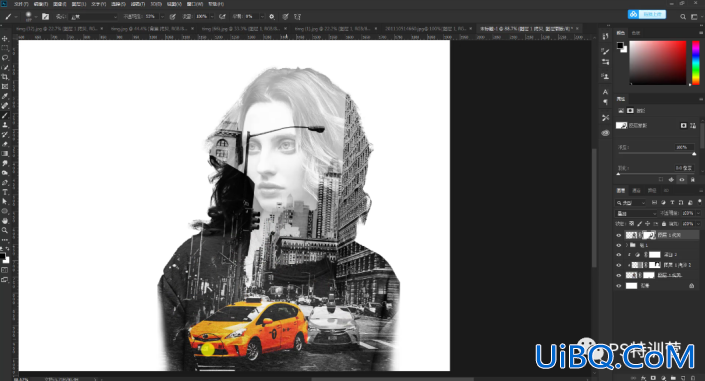Toggle visibility of fifth layer row
705x381 pixels.
click(619, 275)
